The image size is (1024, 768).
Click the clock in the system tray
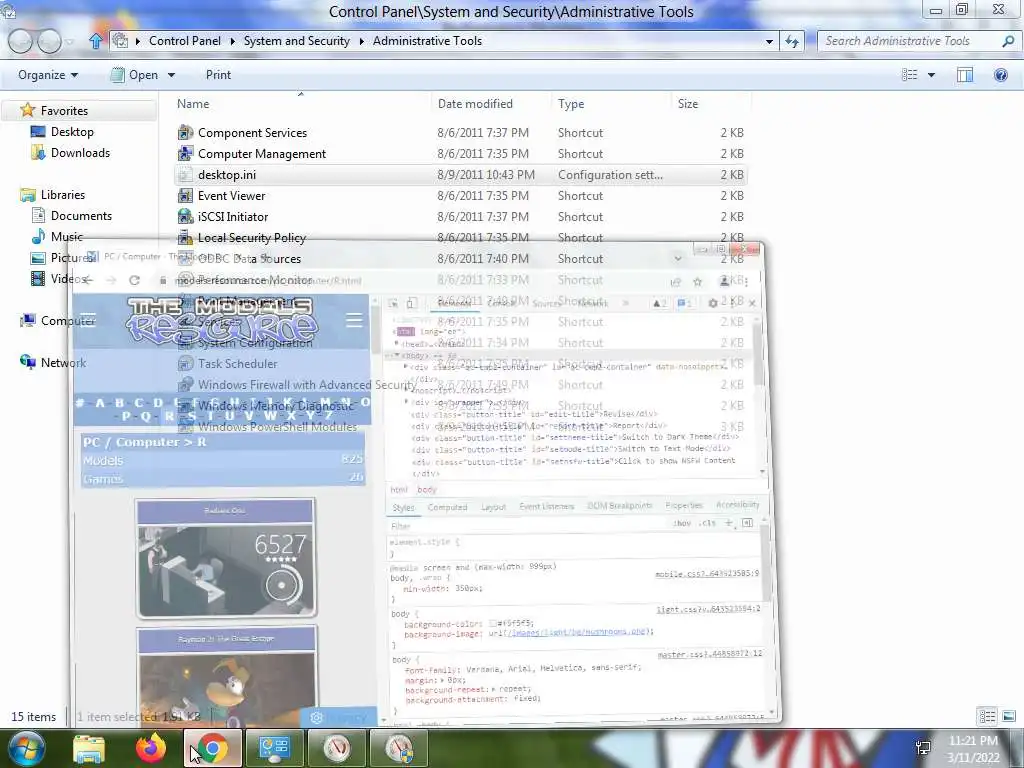pyautogui.click(x=973, y=749)
